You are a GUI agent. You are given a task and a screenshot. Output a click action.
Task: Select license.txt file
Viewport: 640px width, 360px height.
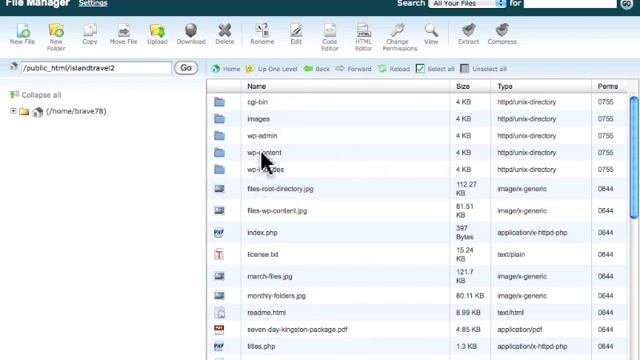(262, 255)
